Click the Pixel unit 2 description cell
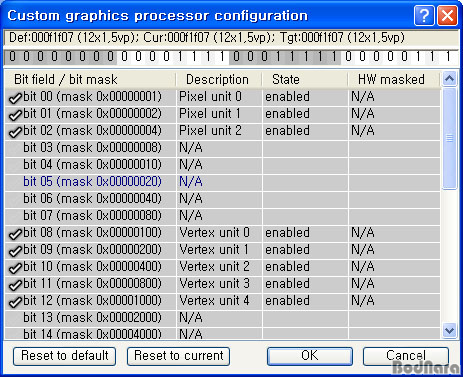Image resolution: width=463 pixels, height=377 pixels. [219, 131]
